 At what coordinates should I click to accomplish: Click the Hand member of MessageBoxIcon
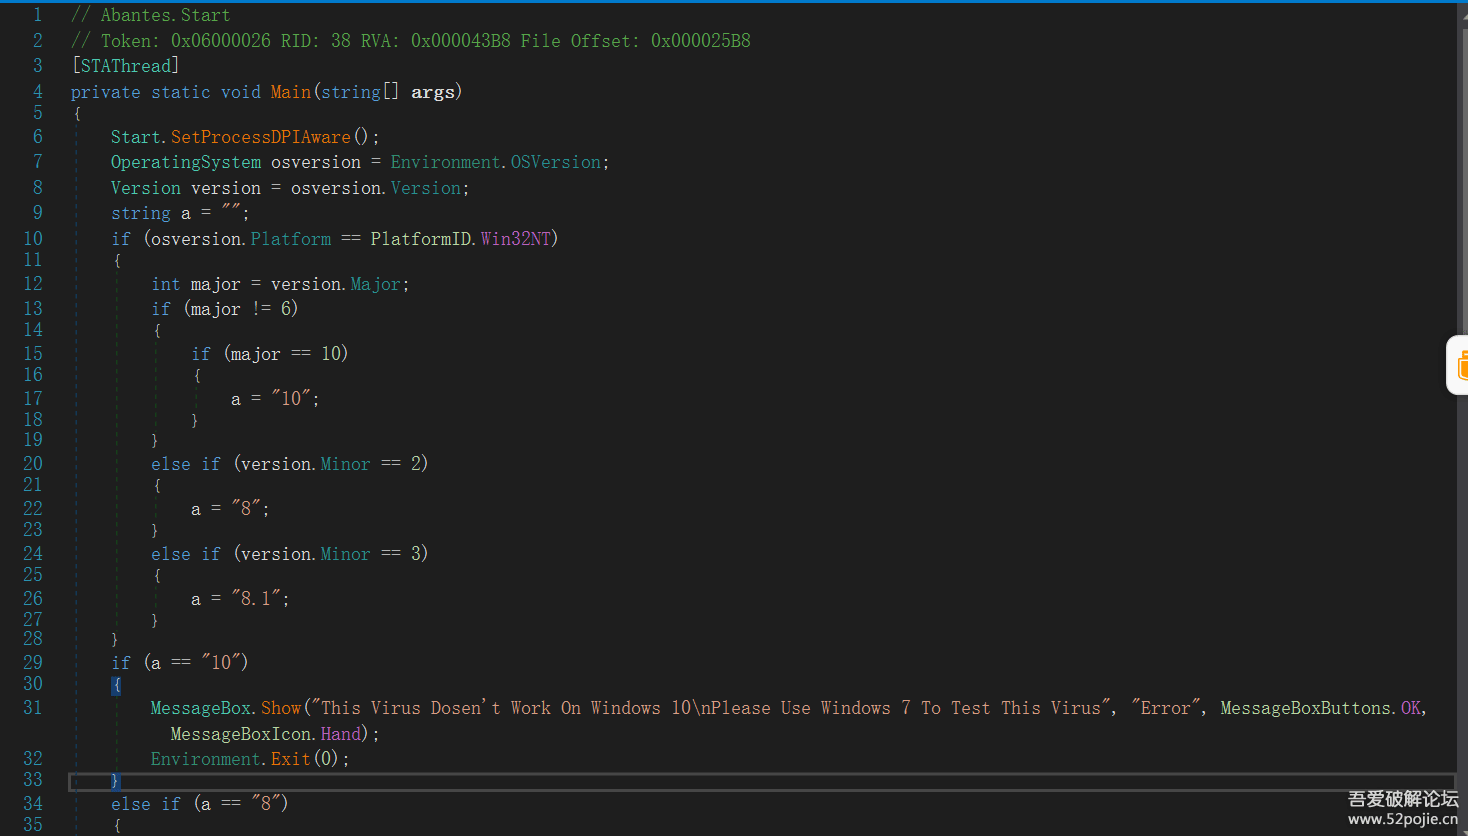tap(340, 734)
